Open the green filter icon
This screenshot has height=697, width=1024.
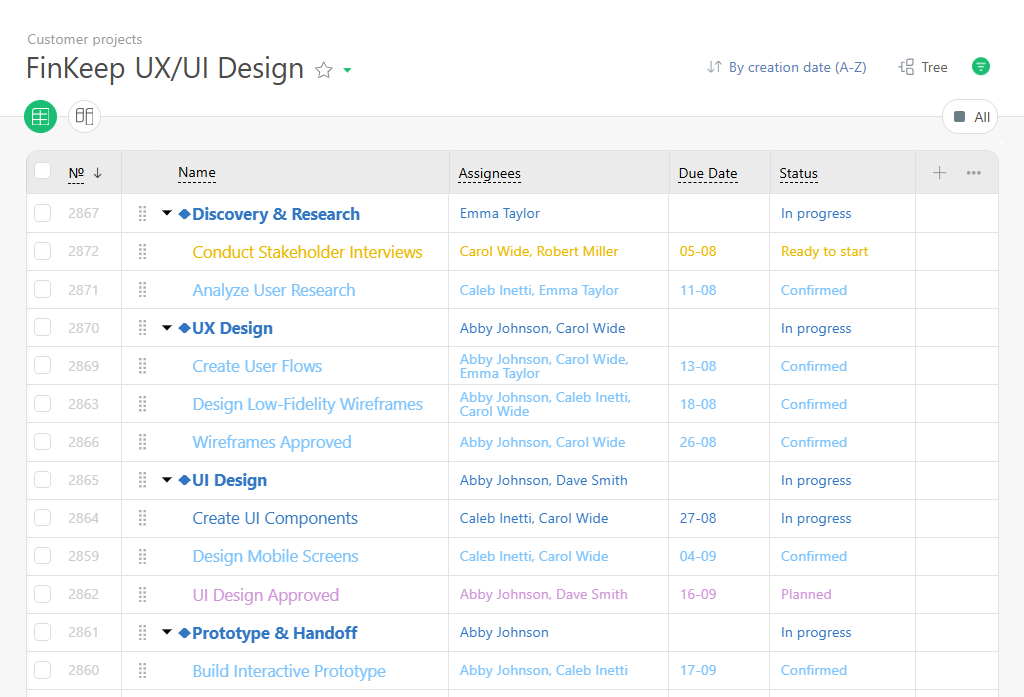[980, 67]
